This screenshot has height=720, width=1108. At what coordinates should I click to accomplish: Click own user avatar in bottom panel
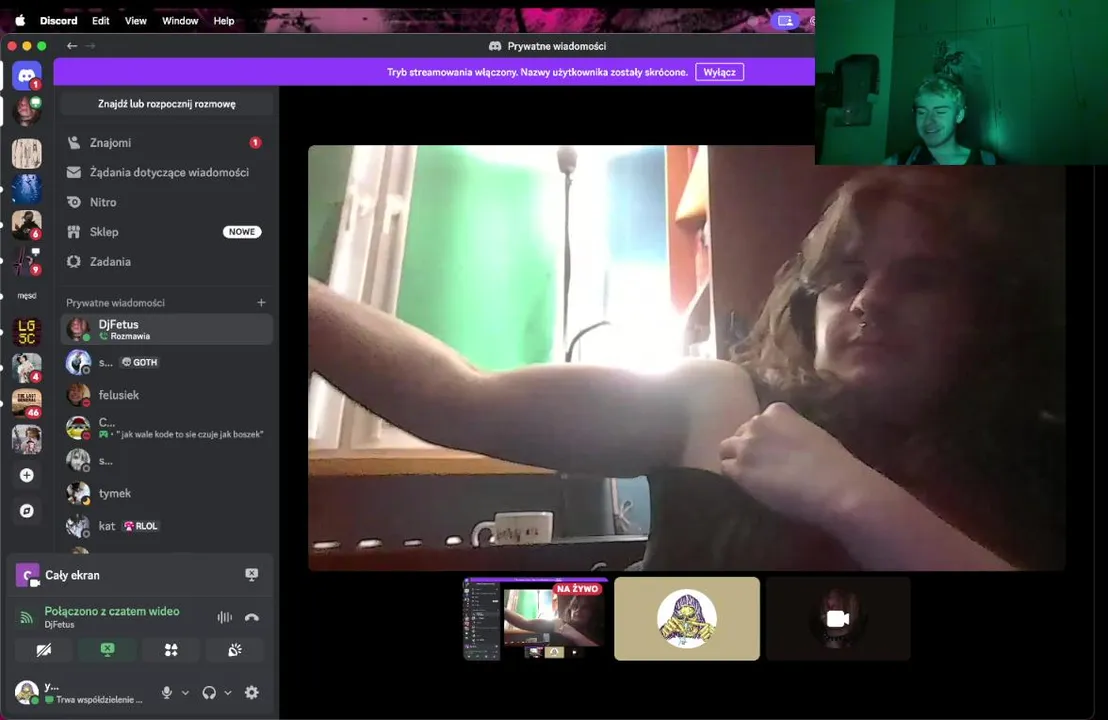(x=27, y=692)
